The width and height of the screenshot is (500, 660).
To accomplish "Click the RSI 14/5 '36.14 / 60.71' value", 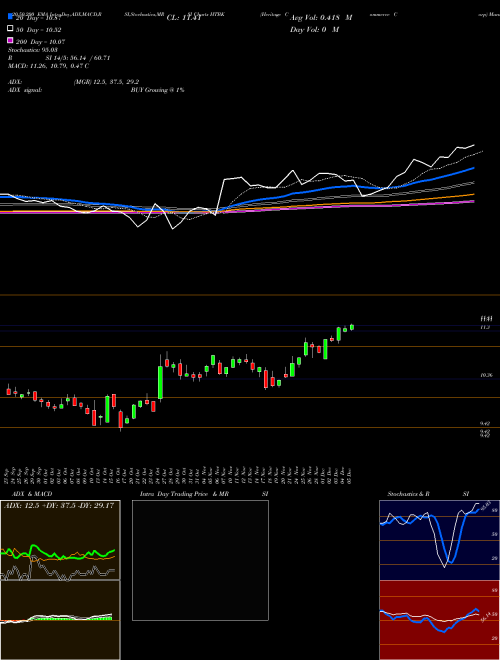I will click(91, 58).
